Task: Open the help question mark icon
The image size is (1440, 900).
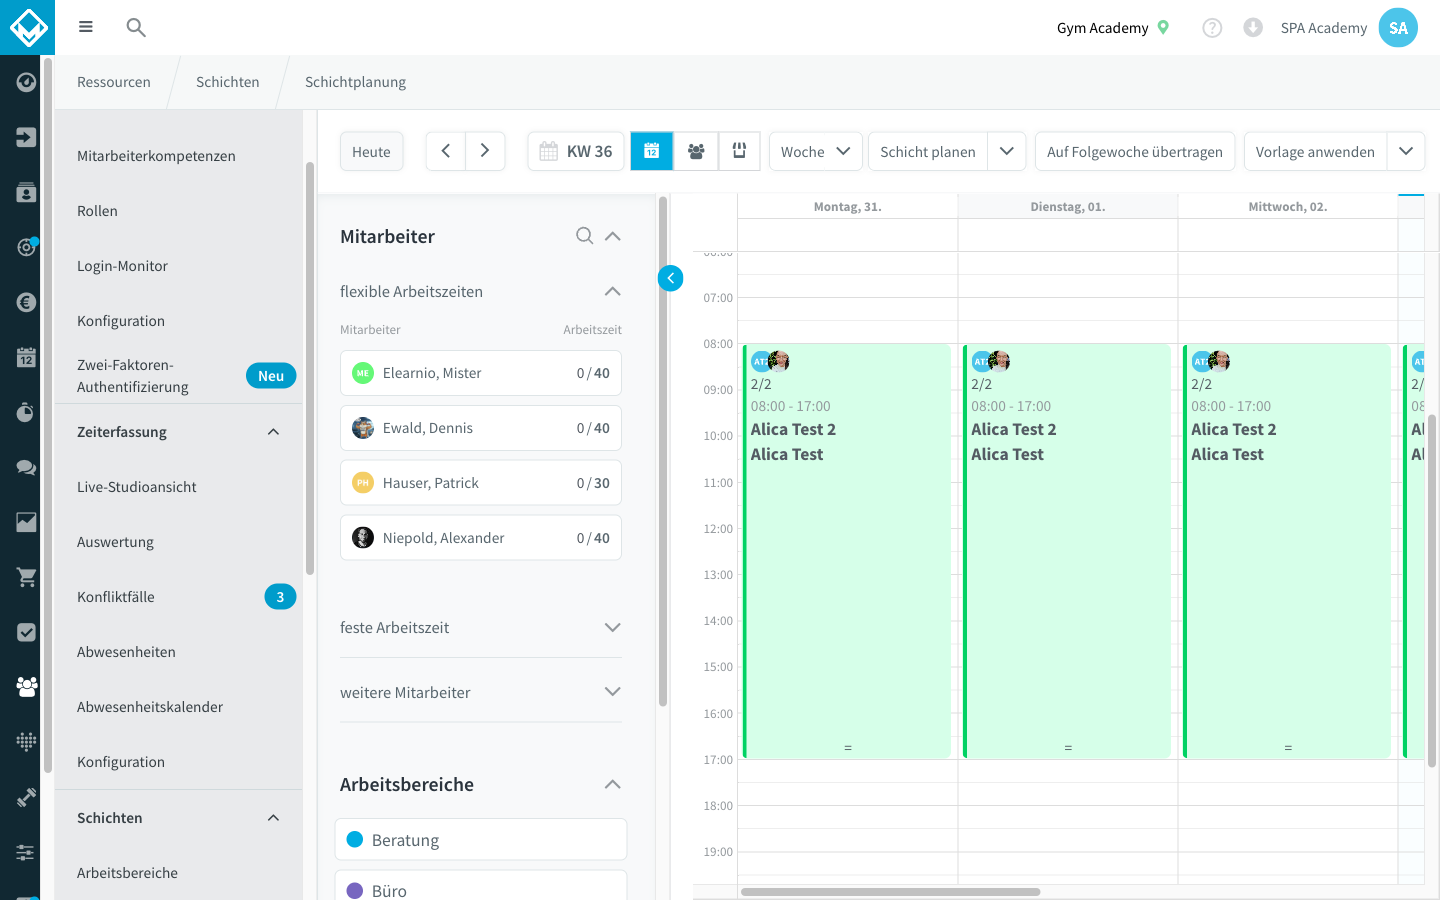Action: [x=1212, y=28]
